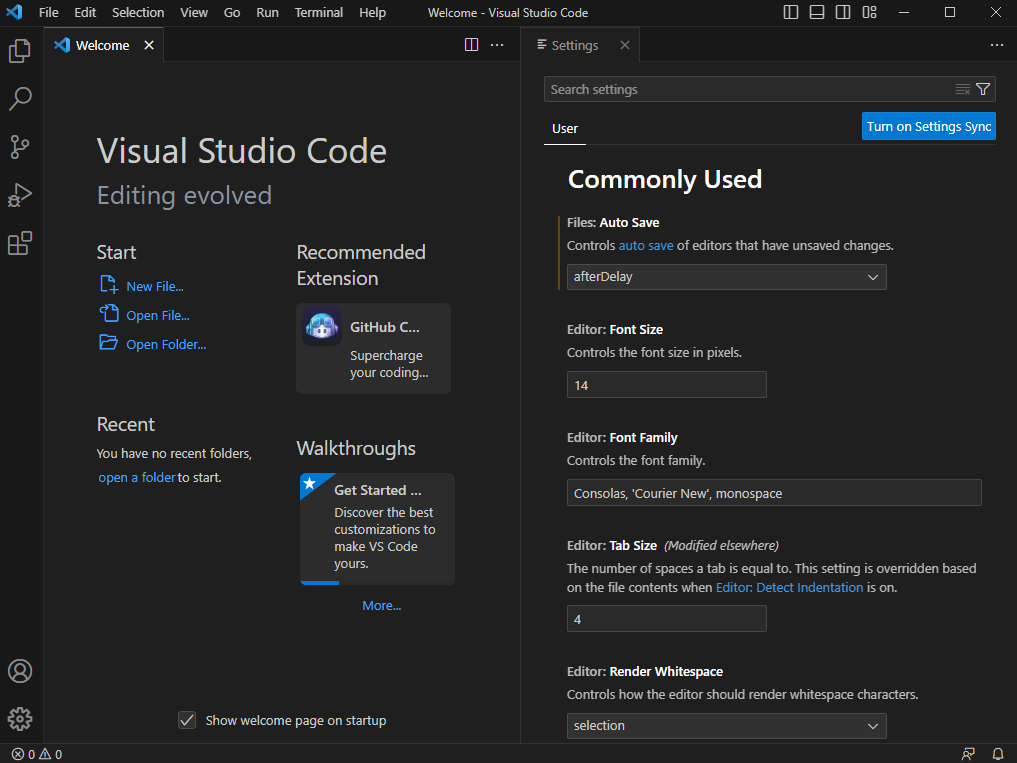The width and height of the screenshot is (1017, 763).
Task: Click New File... link
Action: tap(154, 287)
